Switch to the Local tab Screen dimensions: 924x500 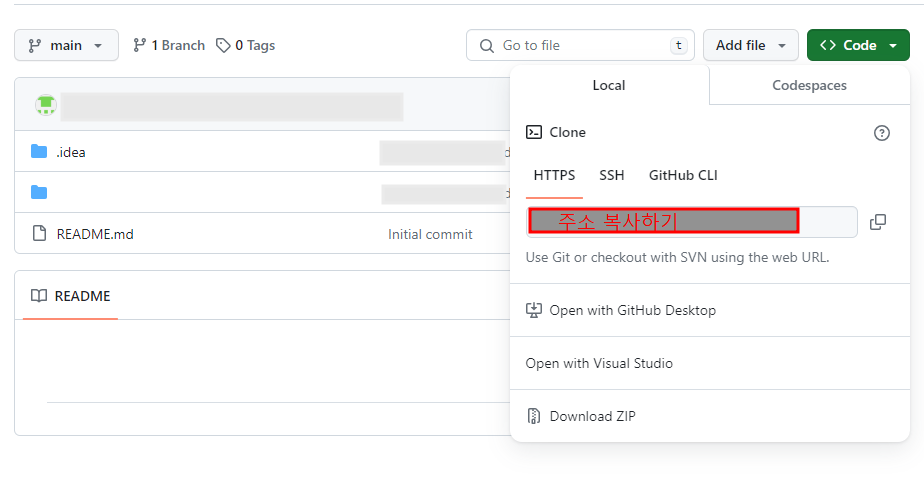click(x=609, y=85)
